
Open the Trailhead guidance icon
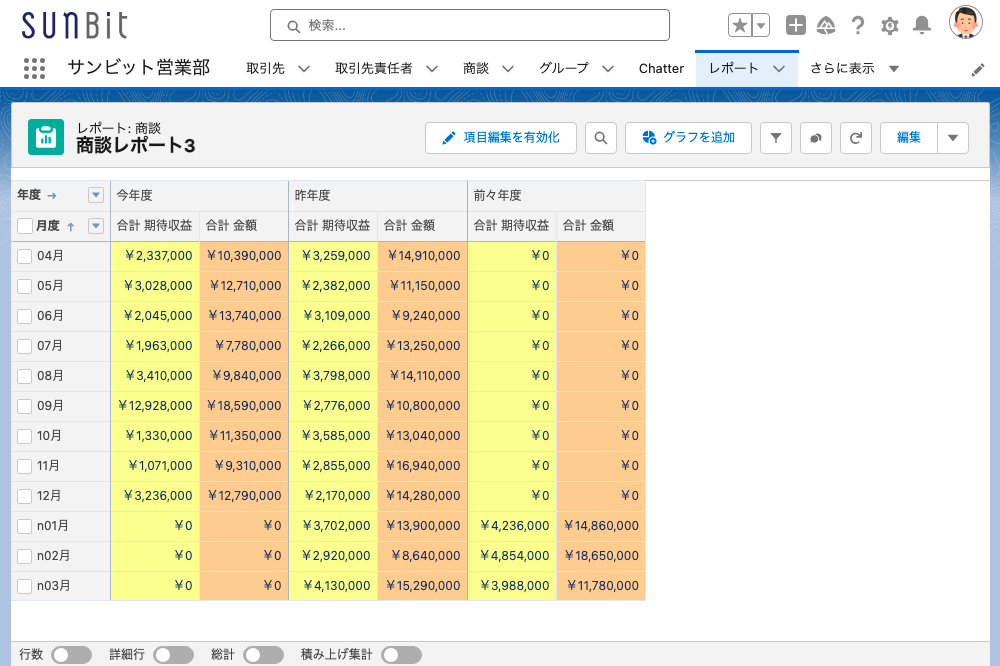826,26
